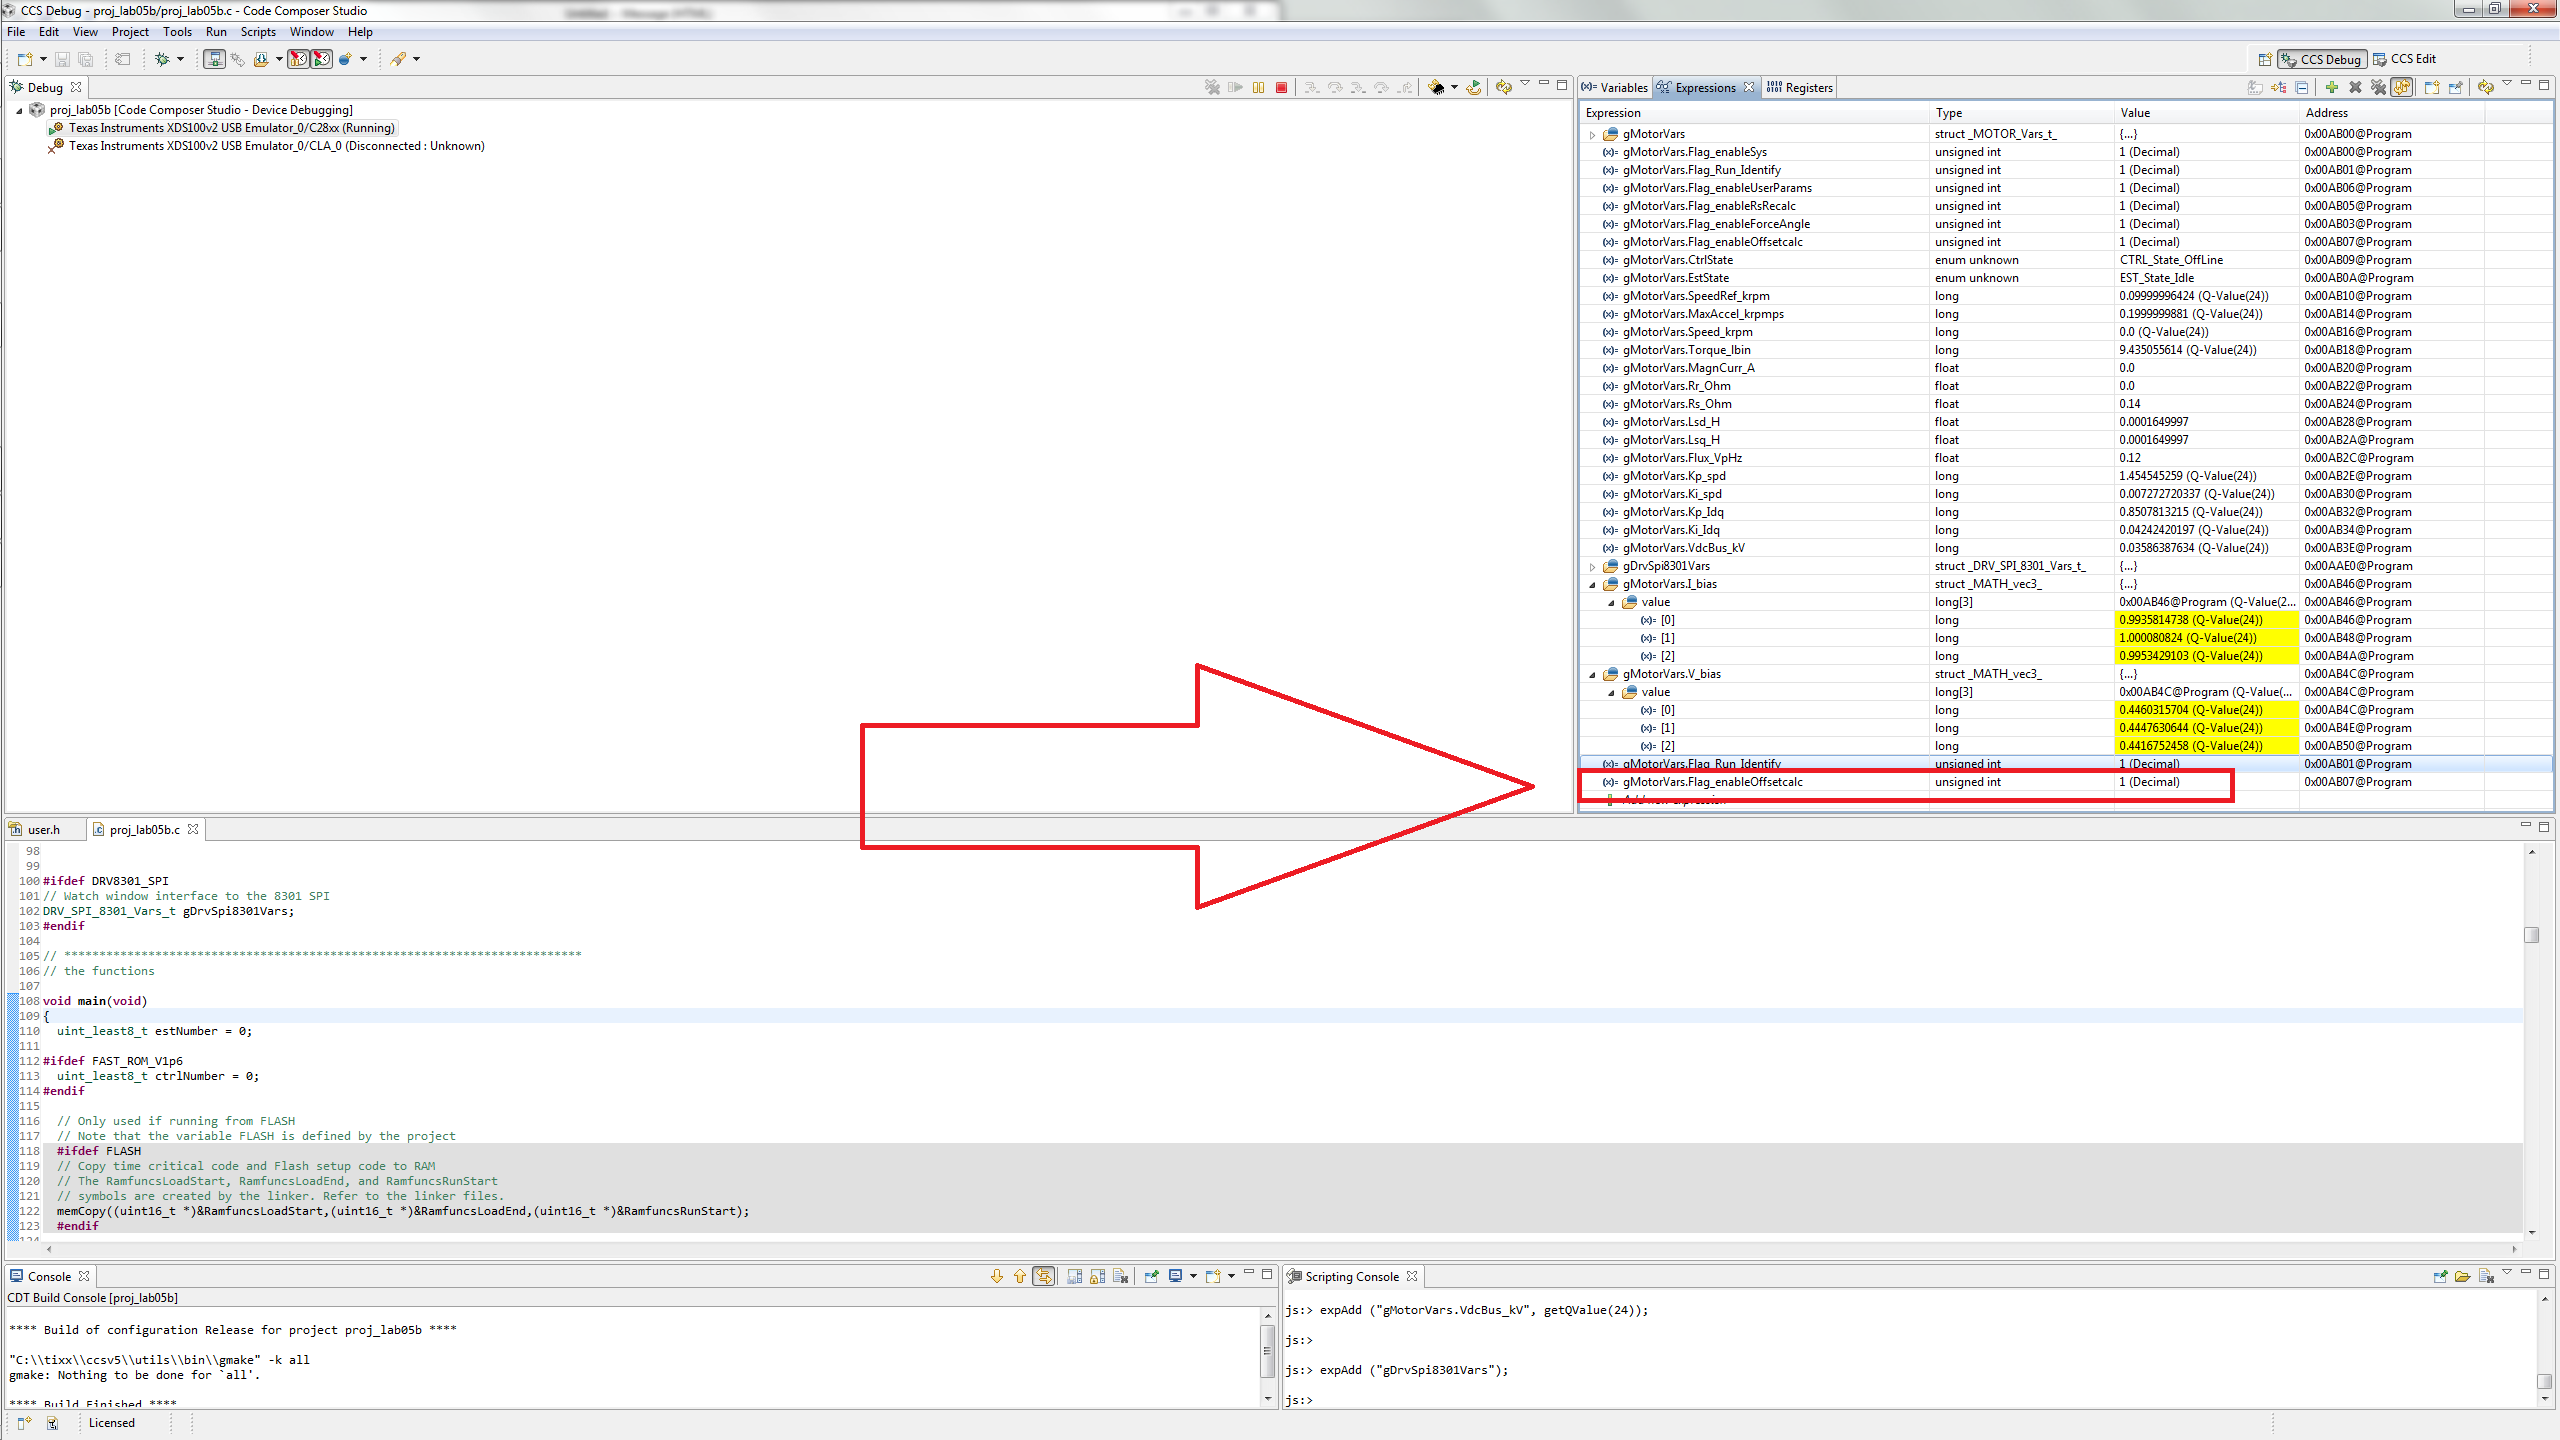The image size is (2560, 1440).
Task: Click the code editor vertical scrollbar thumb
Action: click(2531, 935)
